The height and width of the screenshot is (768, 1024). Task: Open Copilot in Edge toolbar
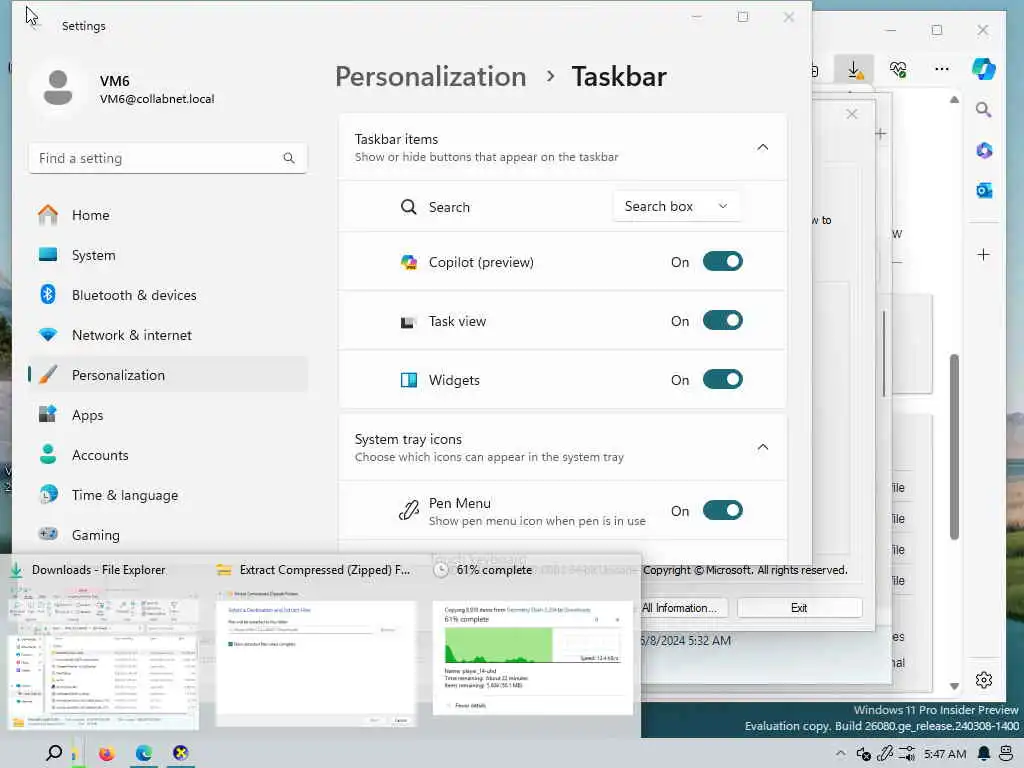(984, 69)
